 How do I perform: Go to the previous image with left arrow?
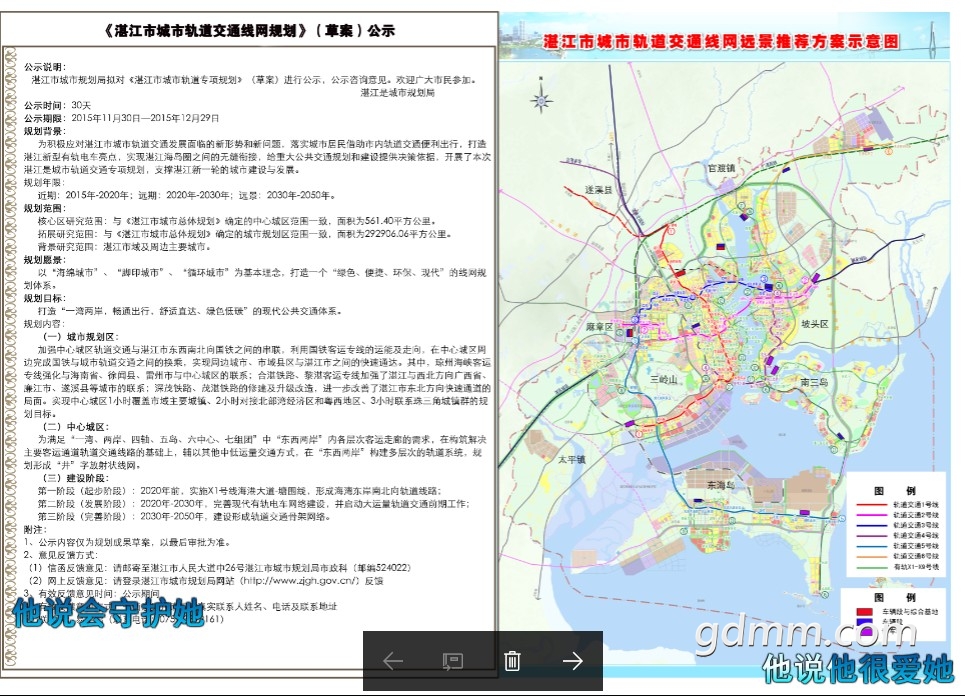click(393, 662)
